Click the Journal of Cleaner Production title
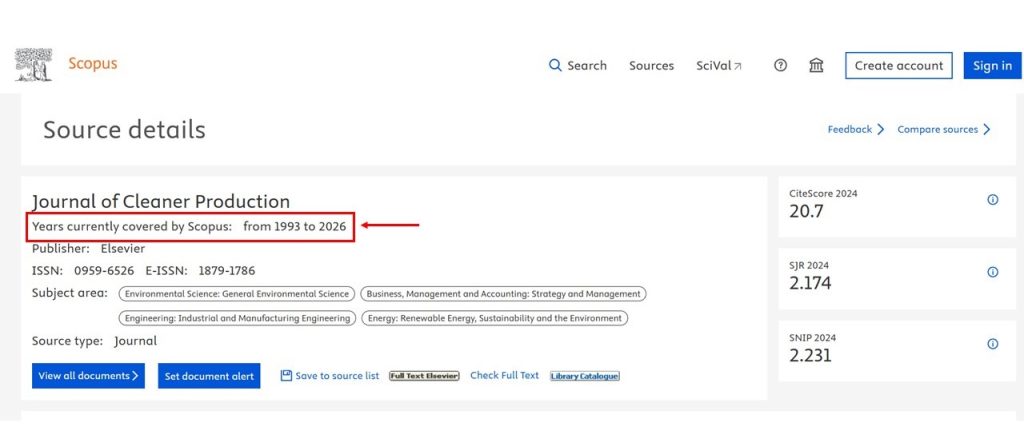 point(161,201)
